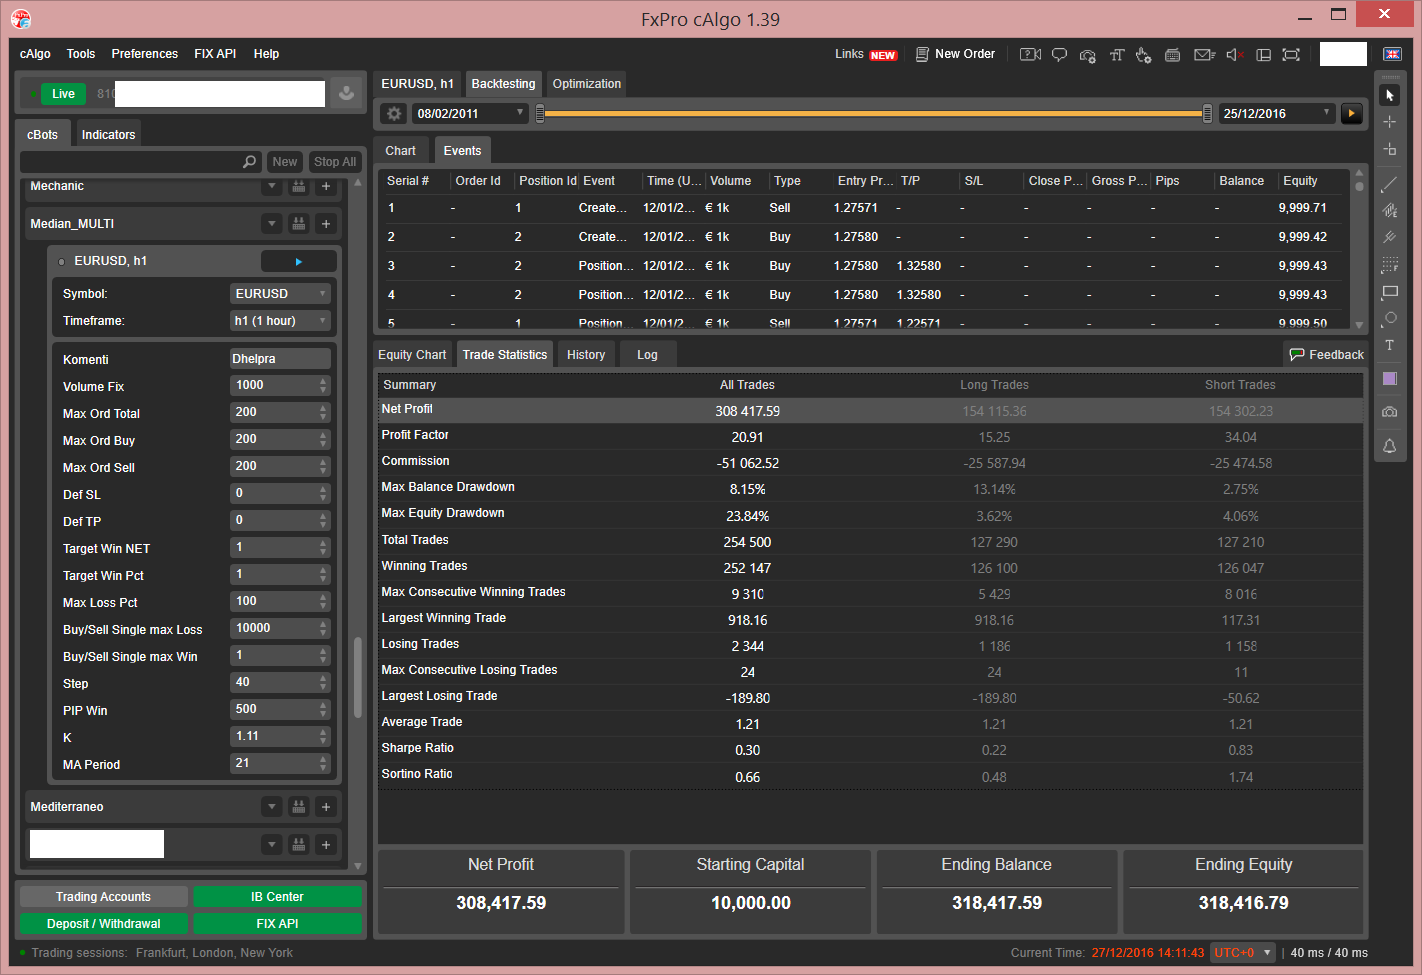
Task: Switch to the Optimization tab
Action: point(587,84)
